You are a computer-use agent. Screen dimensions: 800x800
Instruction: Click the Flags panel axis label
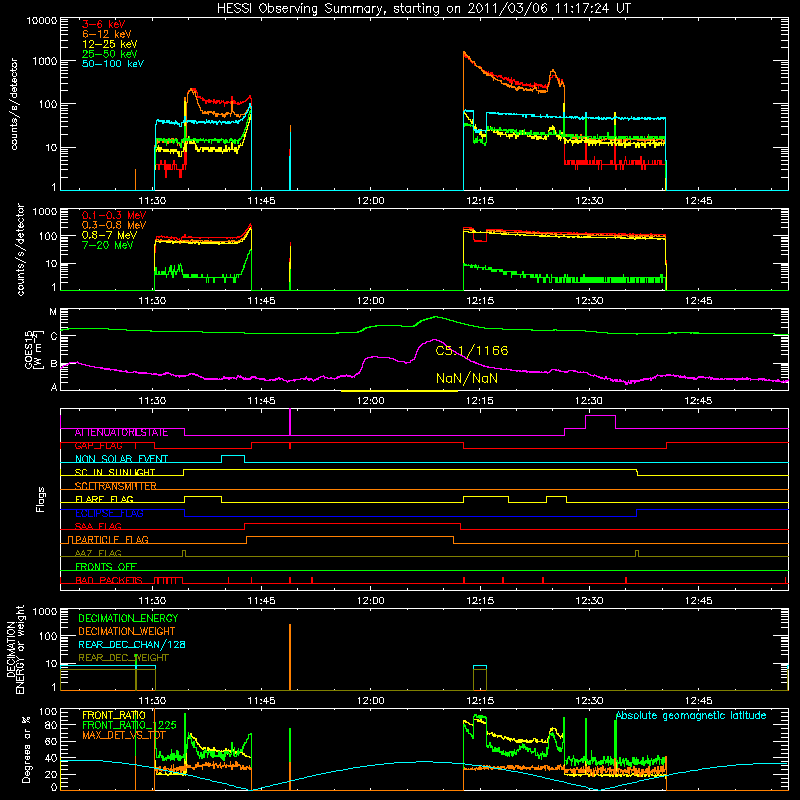tap(41, 499)
